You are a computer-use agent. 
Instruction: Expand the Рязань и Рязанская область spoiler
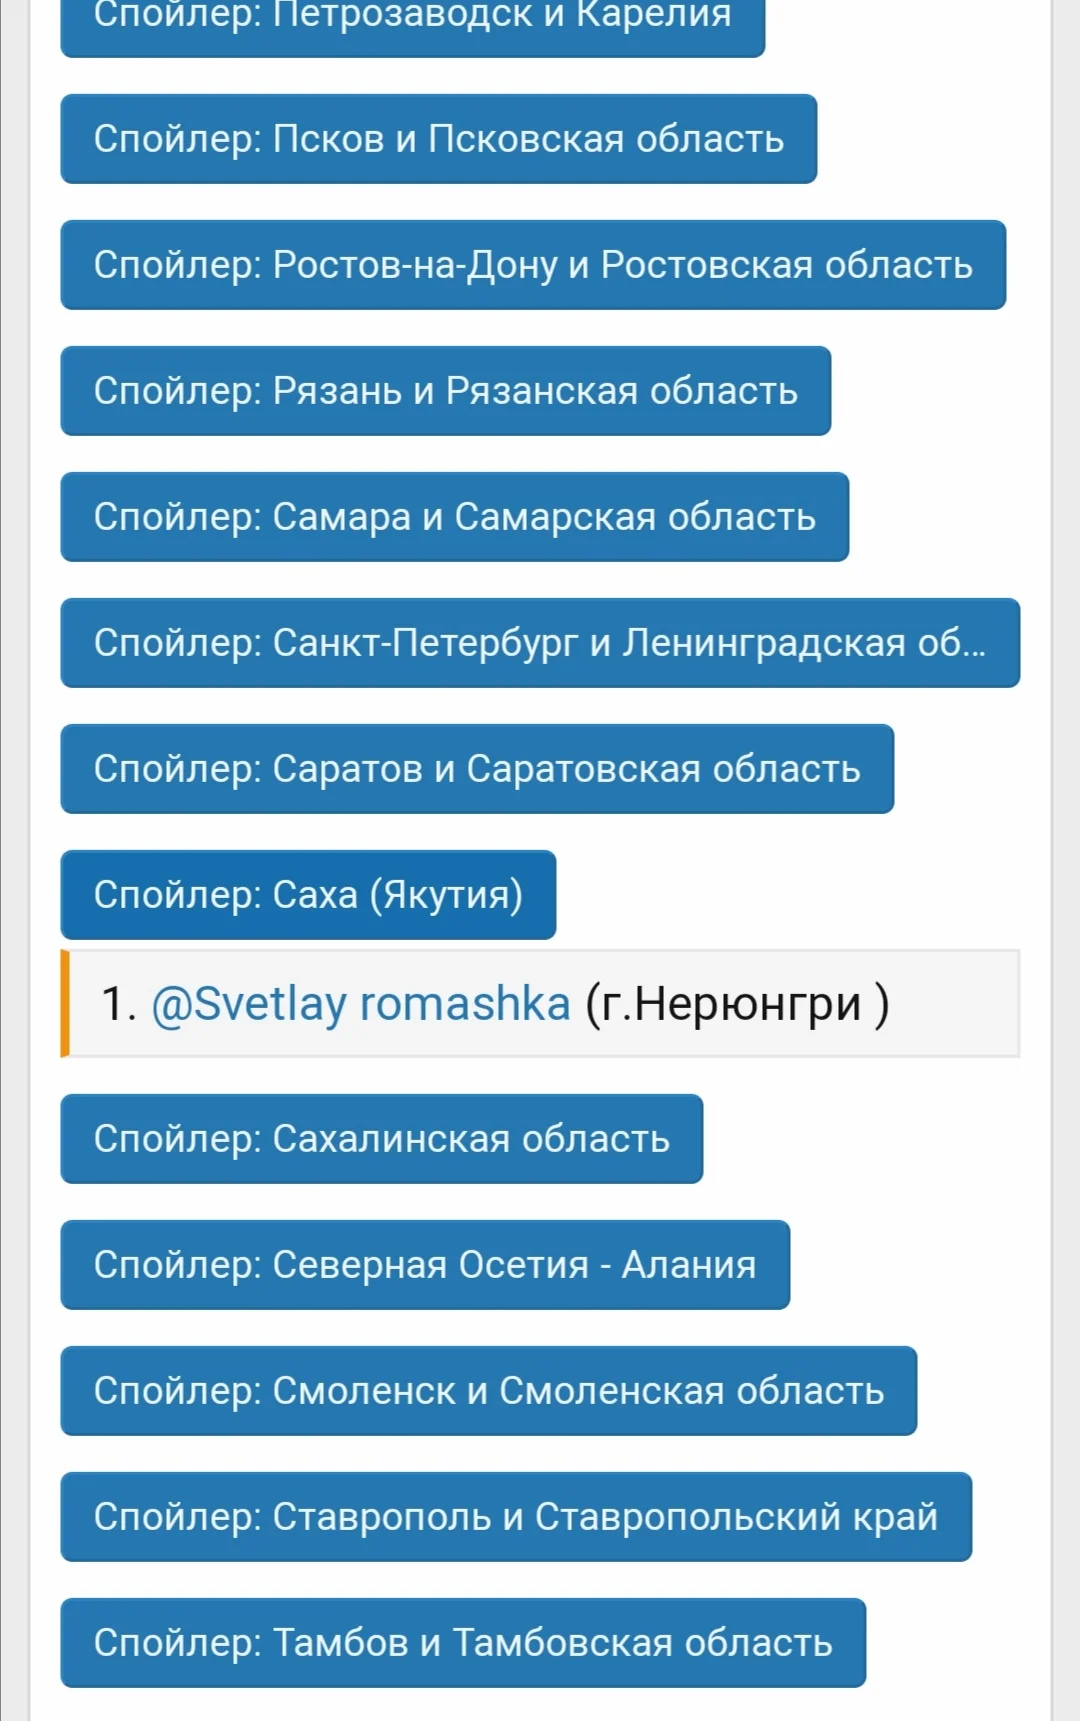445,391
